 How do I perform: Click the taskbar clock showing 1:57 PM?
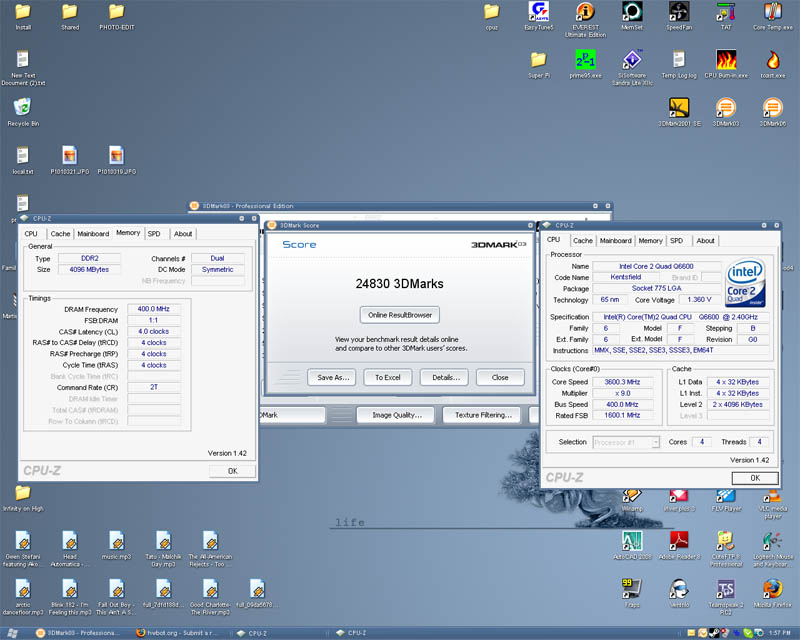780,633
